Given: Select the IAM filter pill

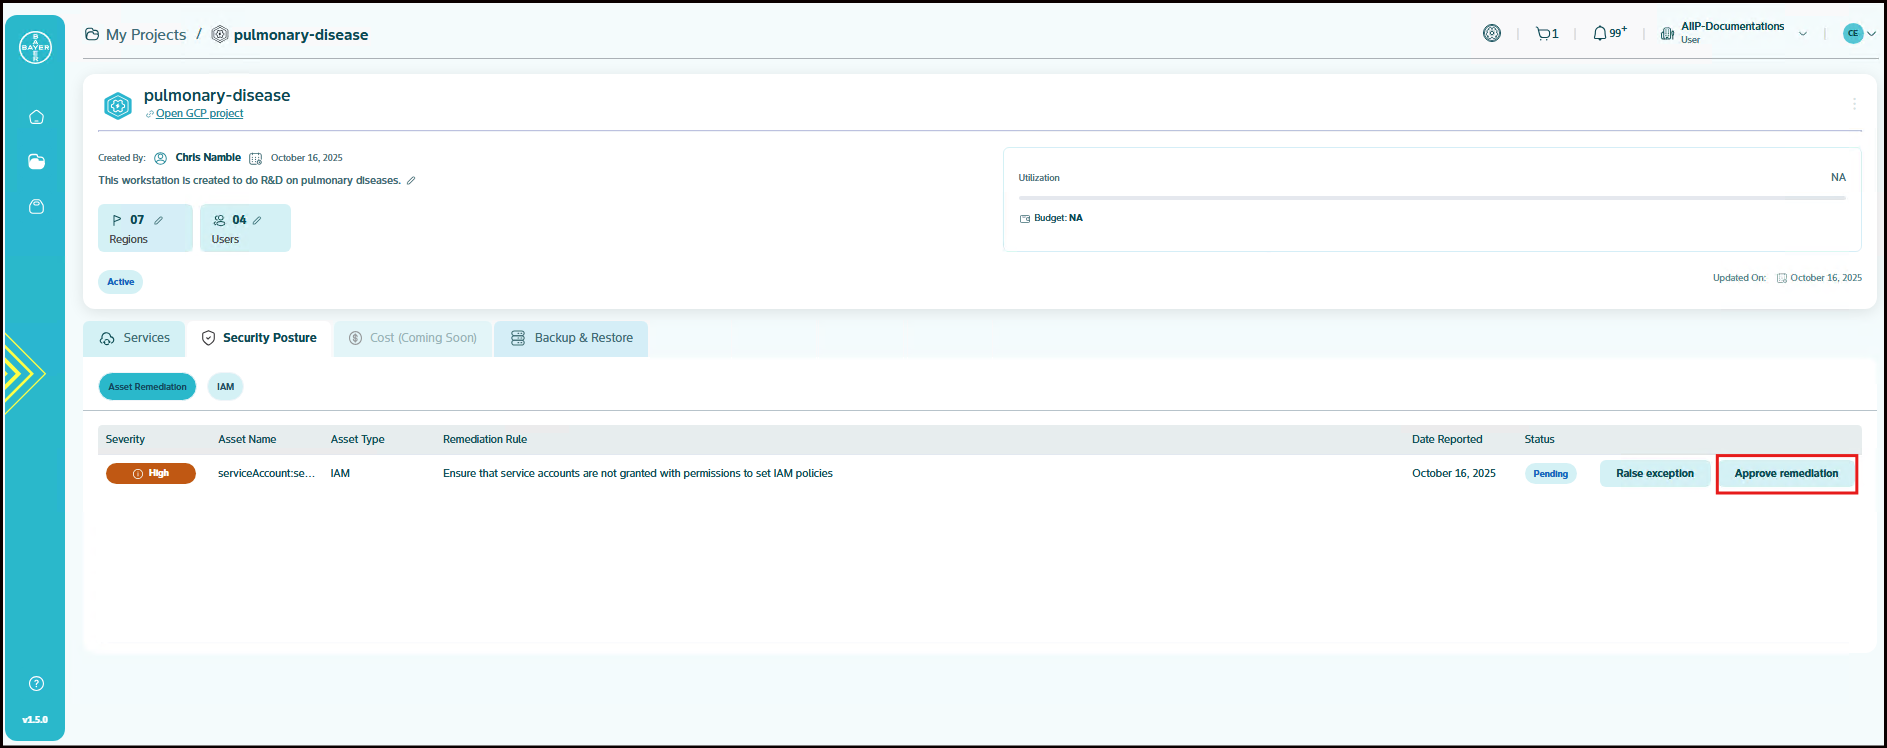Looking at the screenshot, I should 226,387.
